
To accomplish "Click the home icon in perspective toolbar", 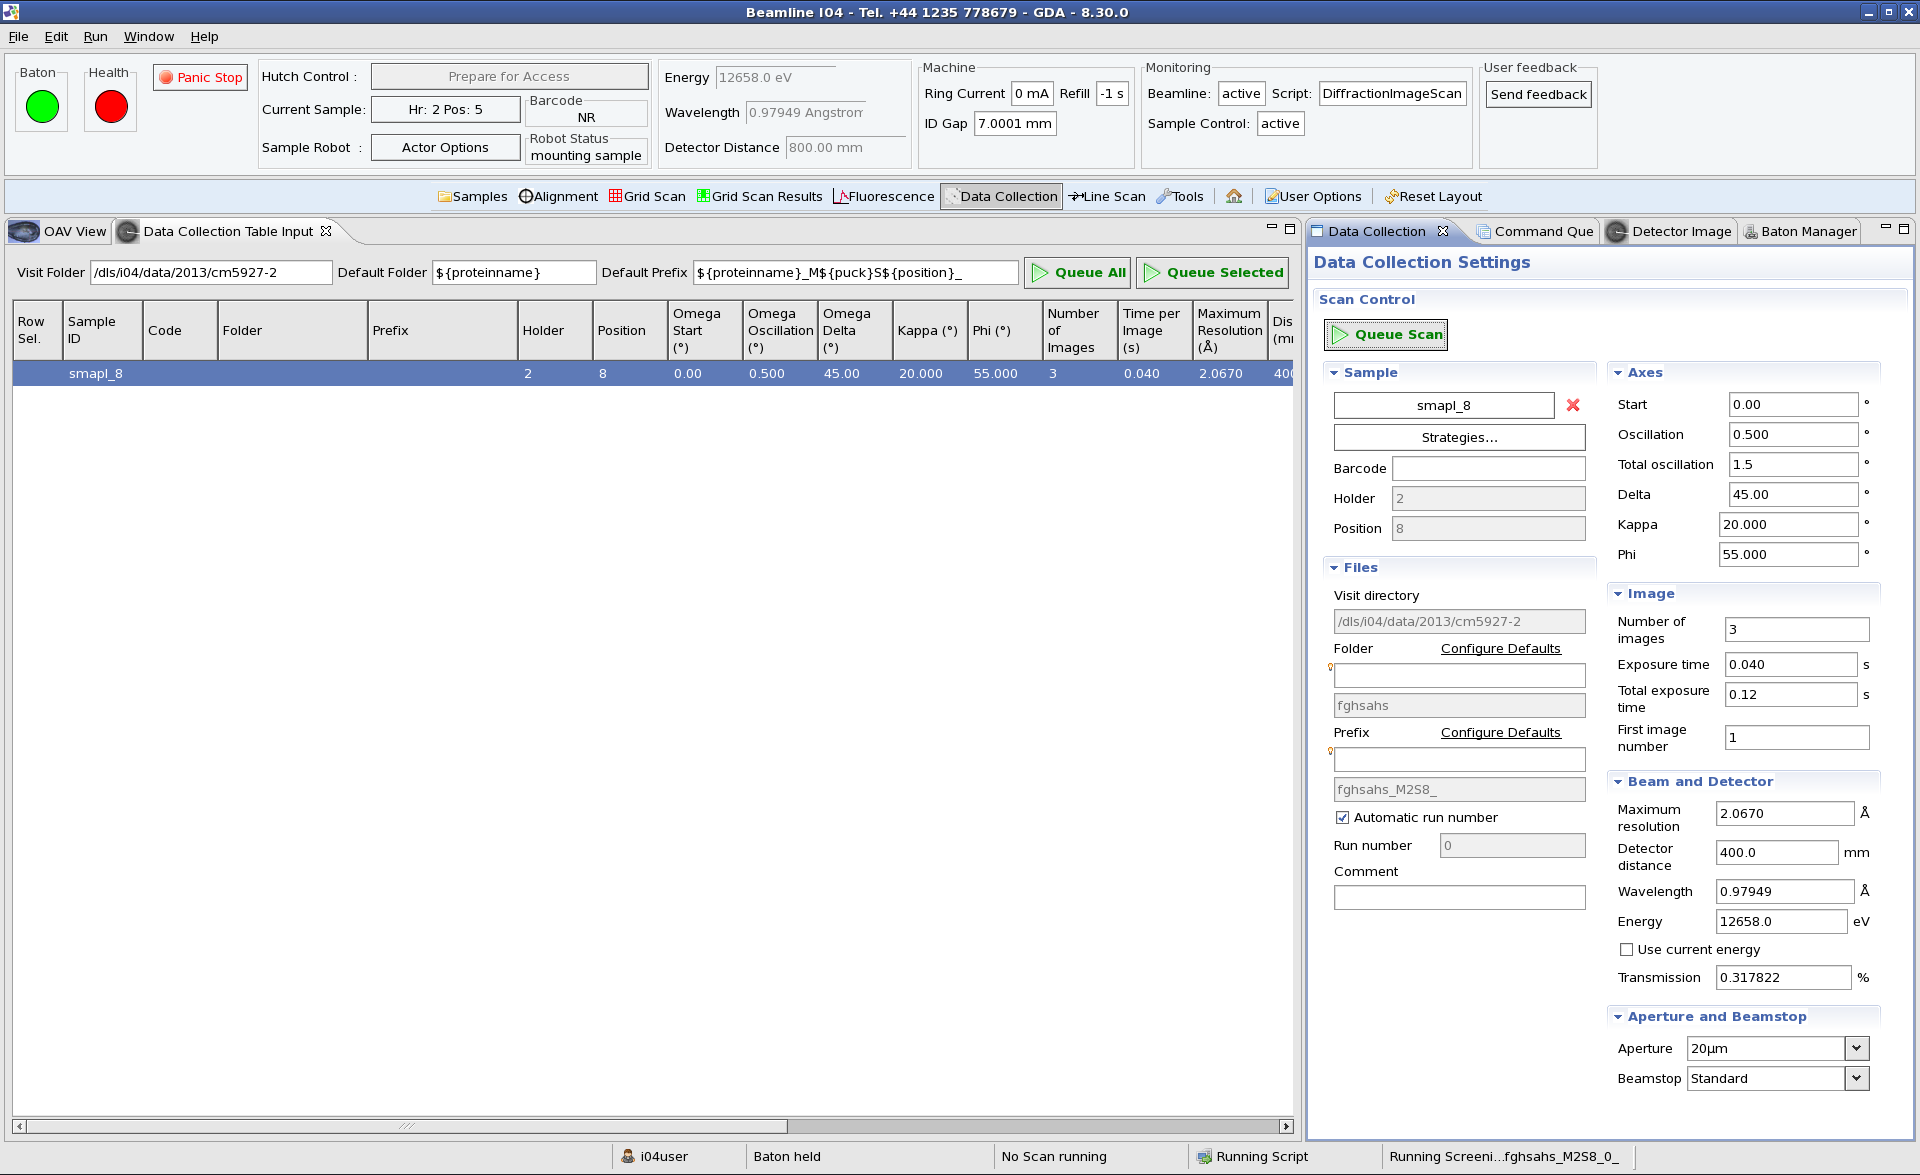I will point(1234,196).
